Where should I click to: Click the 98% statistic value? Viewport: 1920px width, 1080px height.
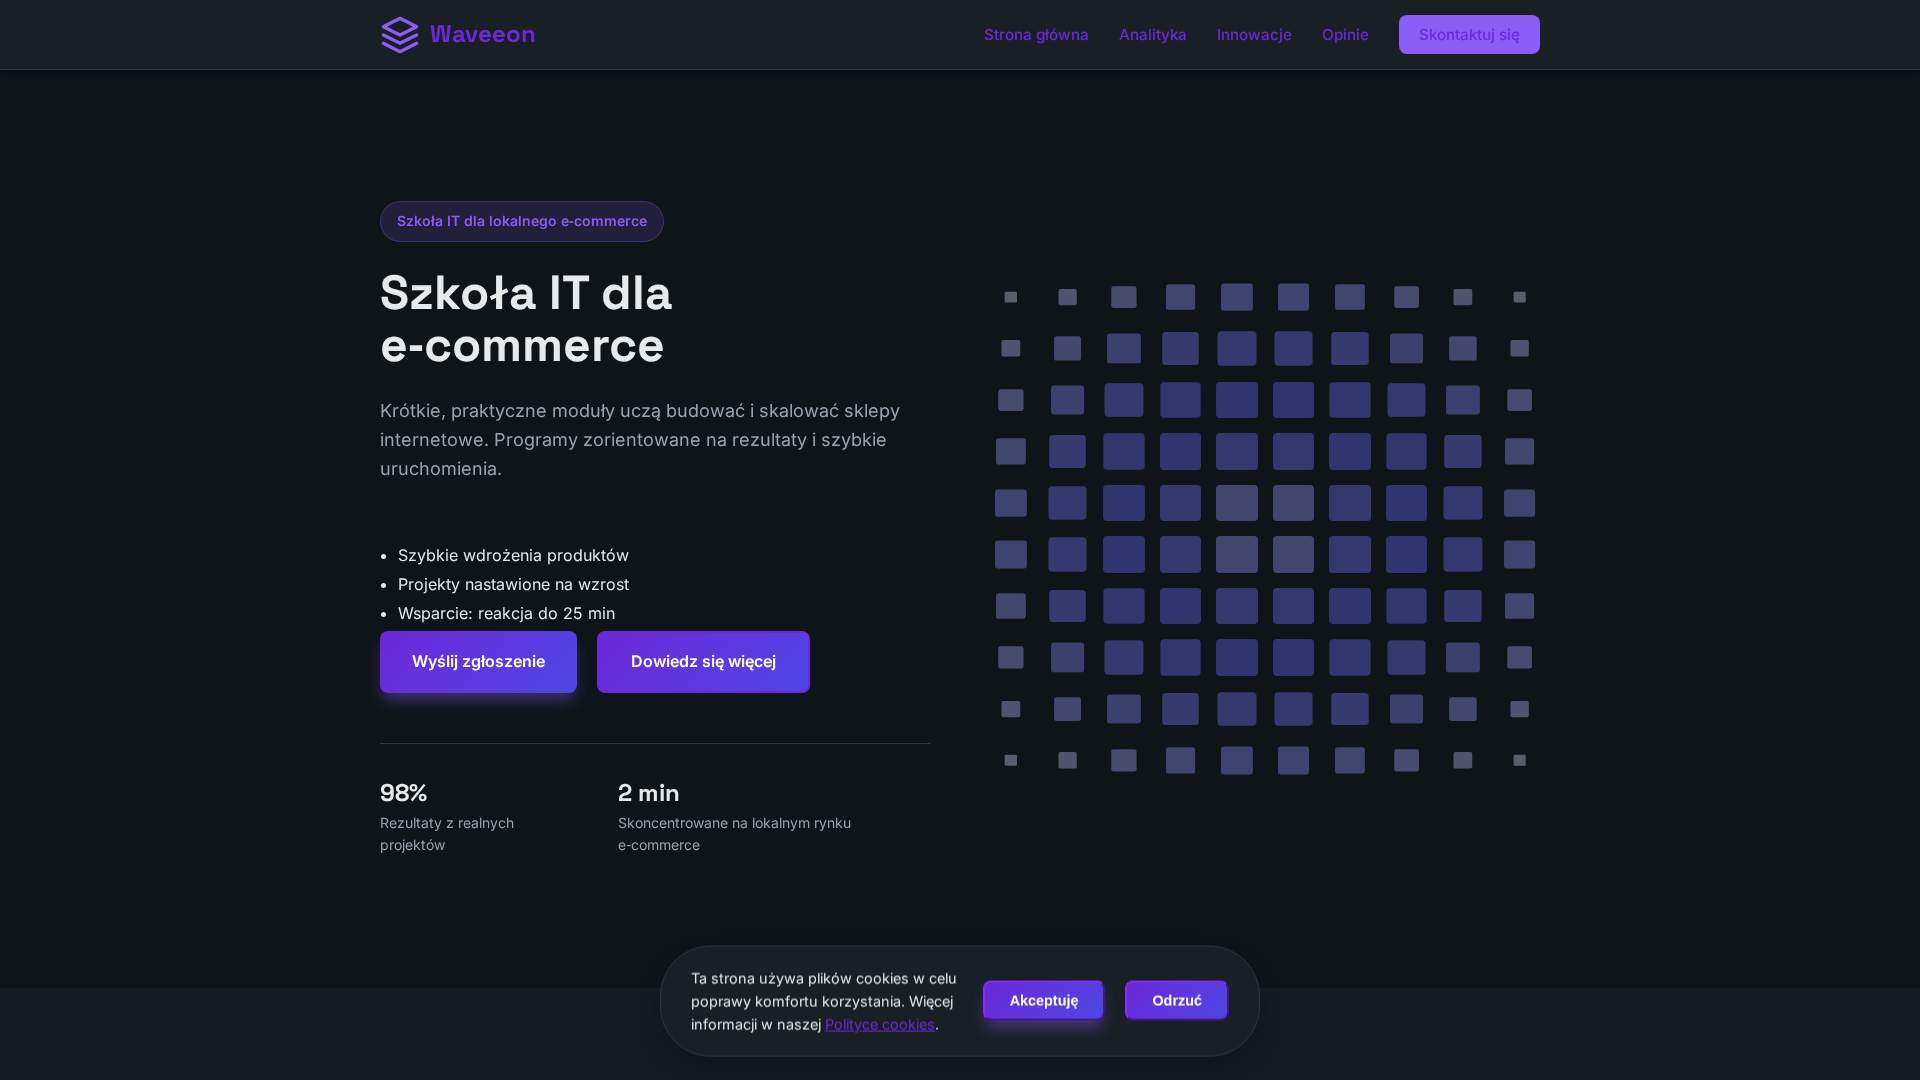pos(403,793)
